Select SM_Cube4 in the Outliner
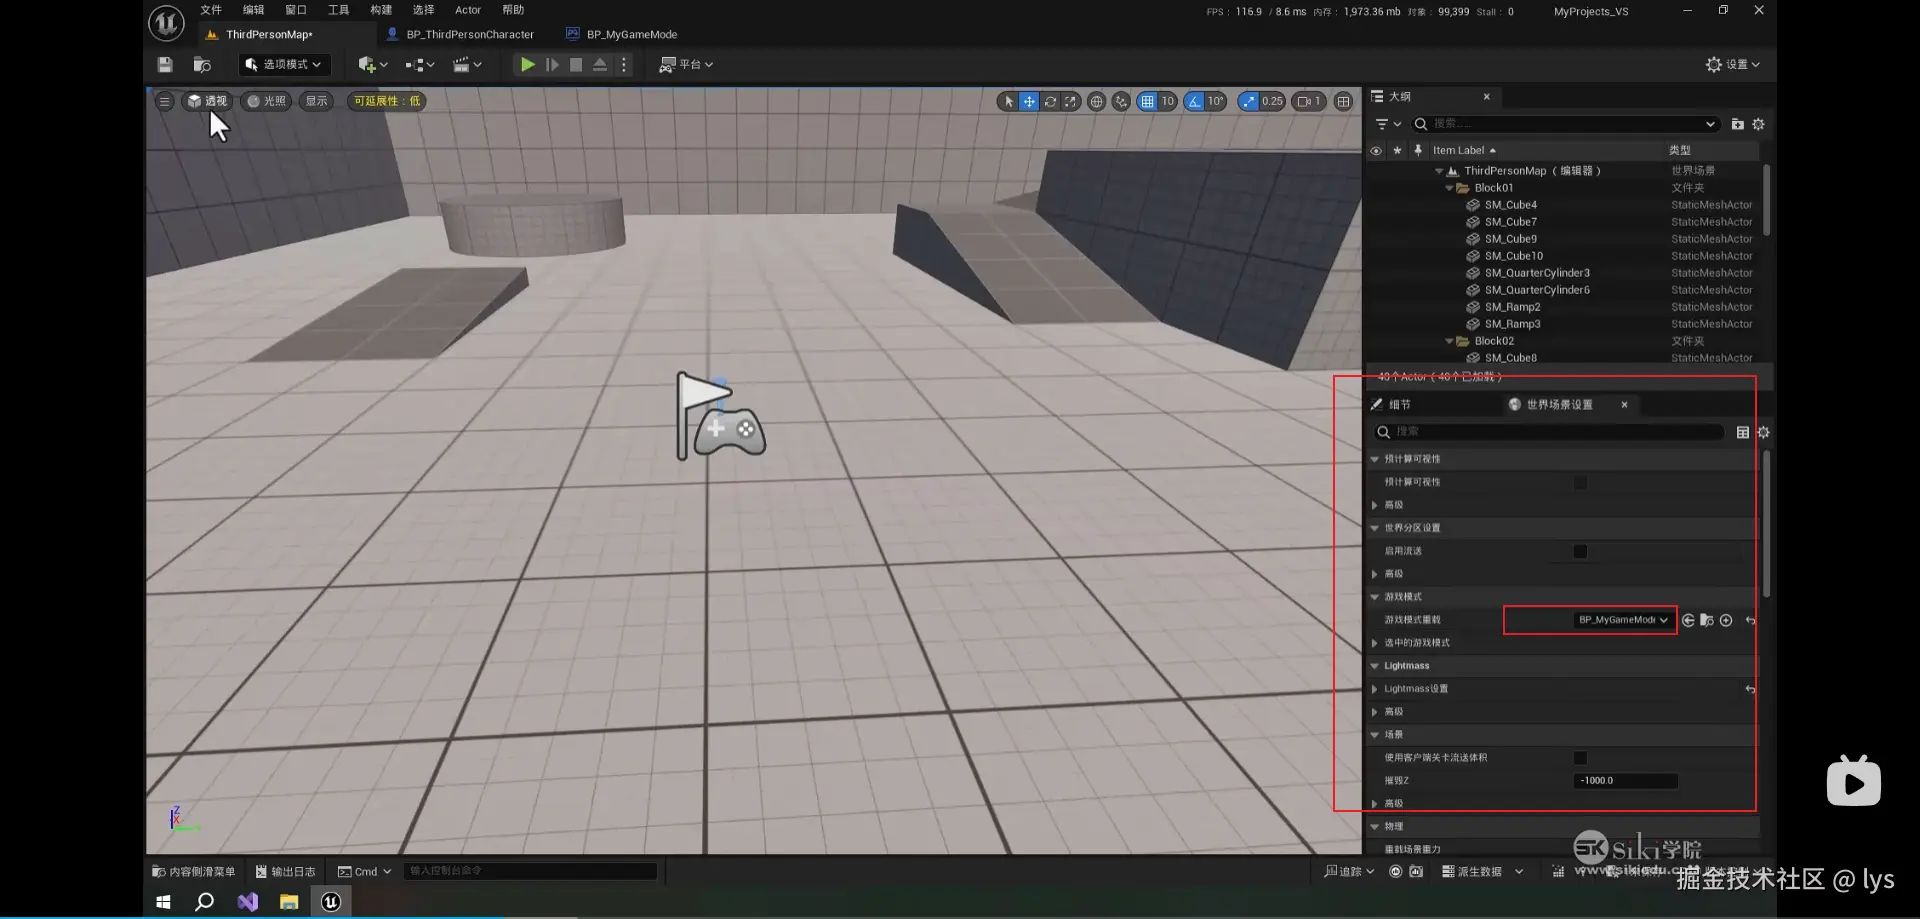This screenshot has height=919, width=1920. click(1510, 205)
